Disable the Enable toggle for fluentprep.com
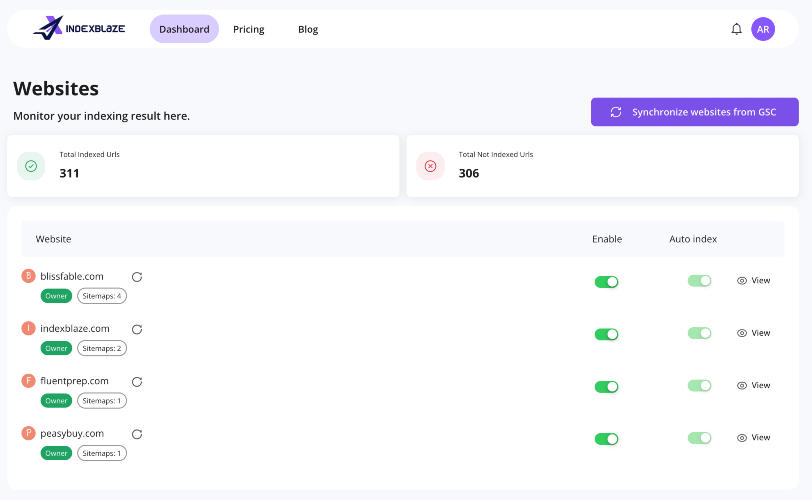Screen dimensions: 812x500 point(606,386)
